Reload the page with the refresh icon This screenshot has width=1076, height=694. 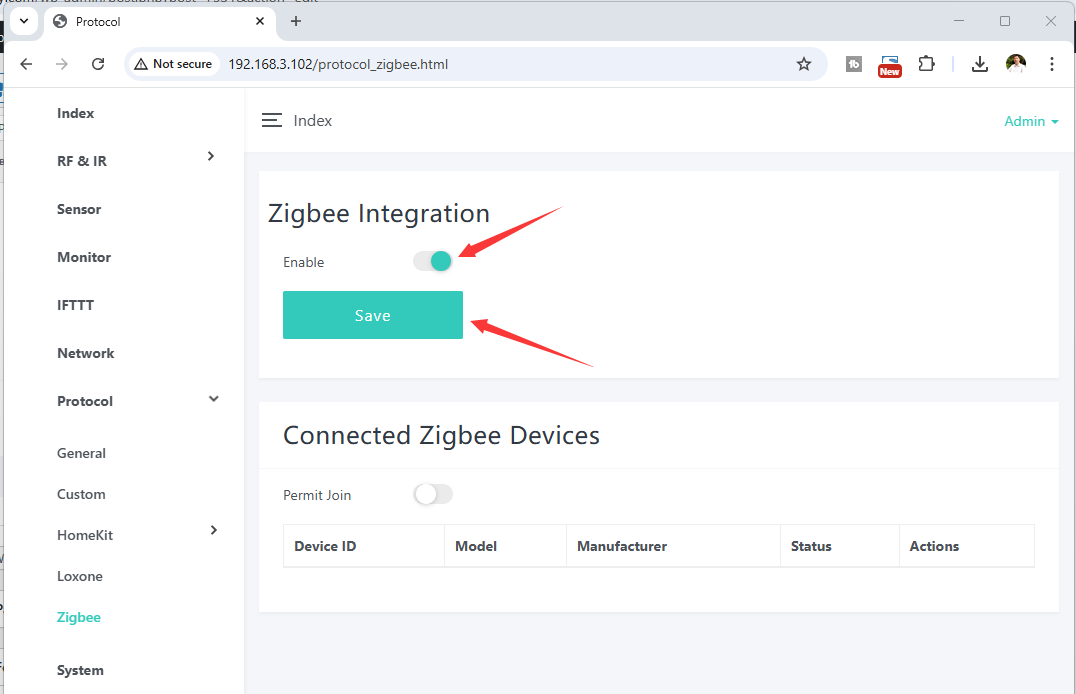pyautogui.click(x=98, y=64)
